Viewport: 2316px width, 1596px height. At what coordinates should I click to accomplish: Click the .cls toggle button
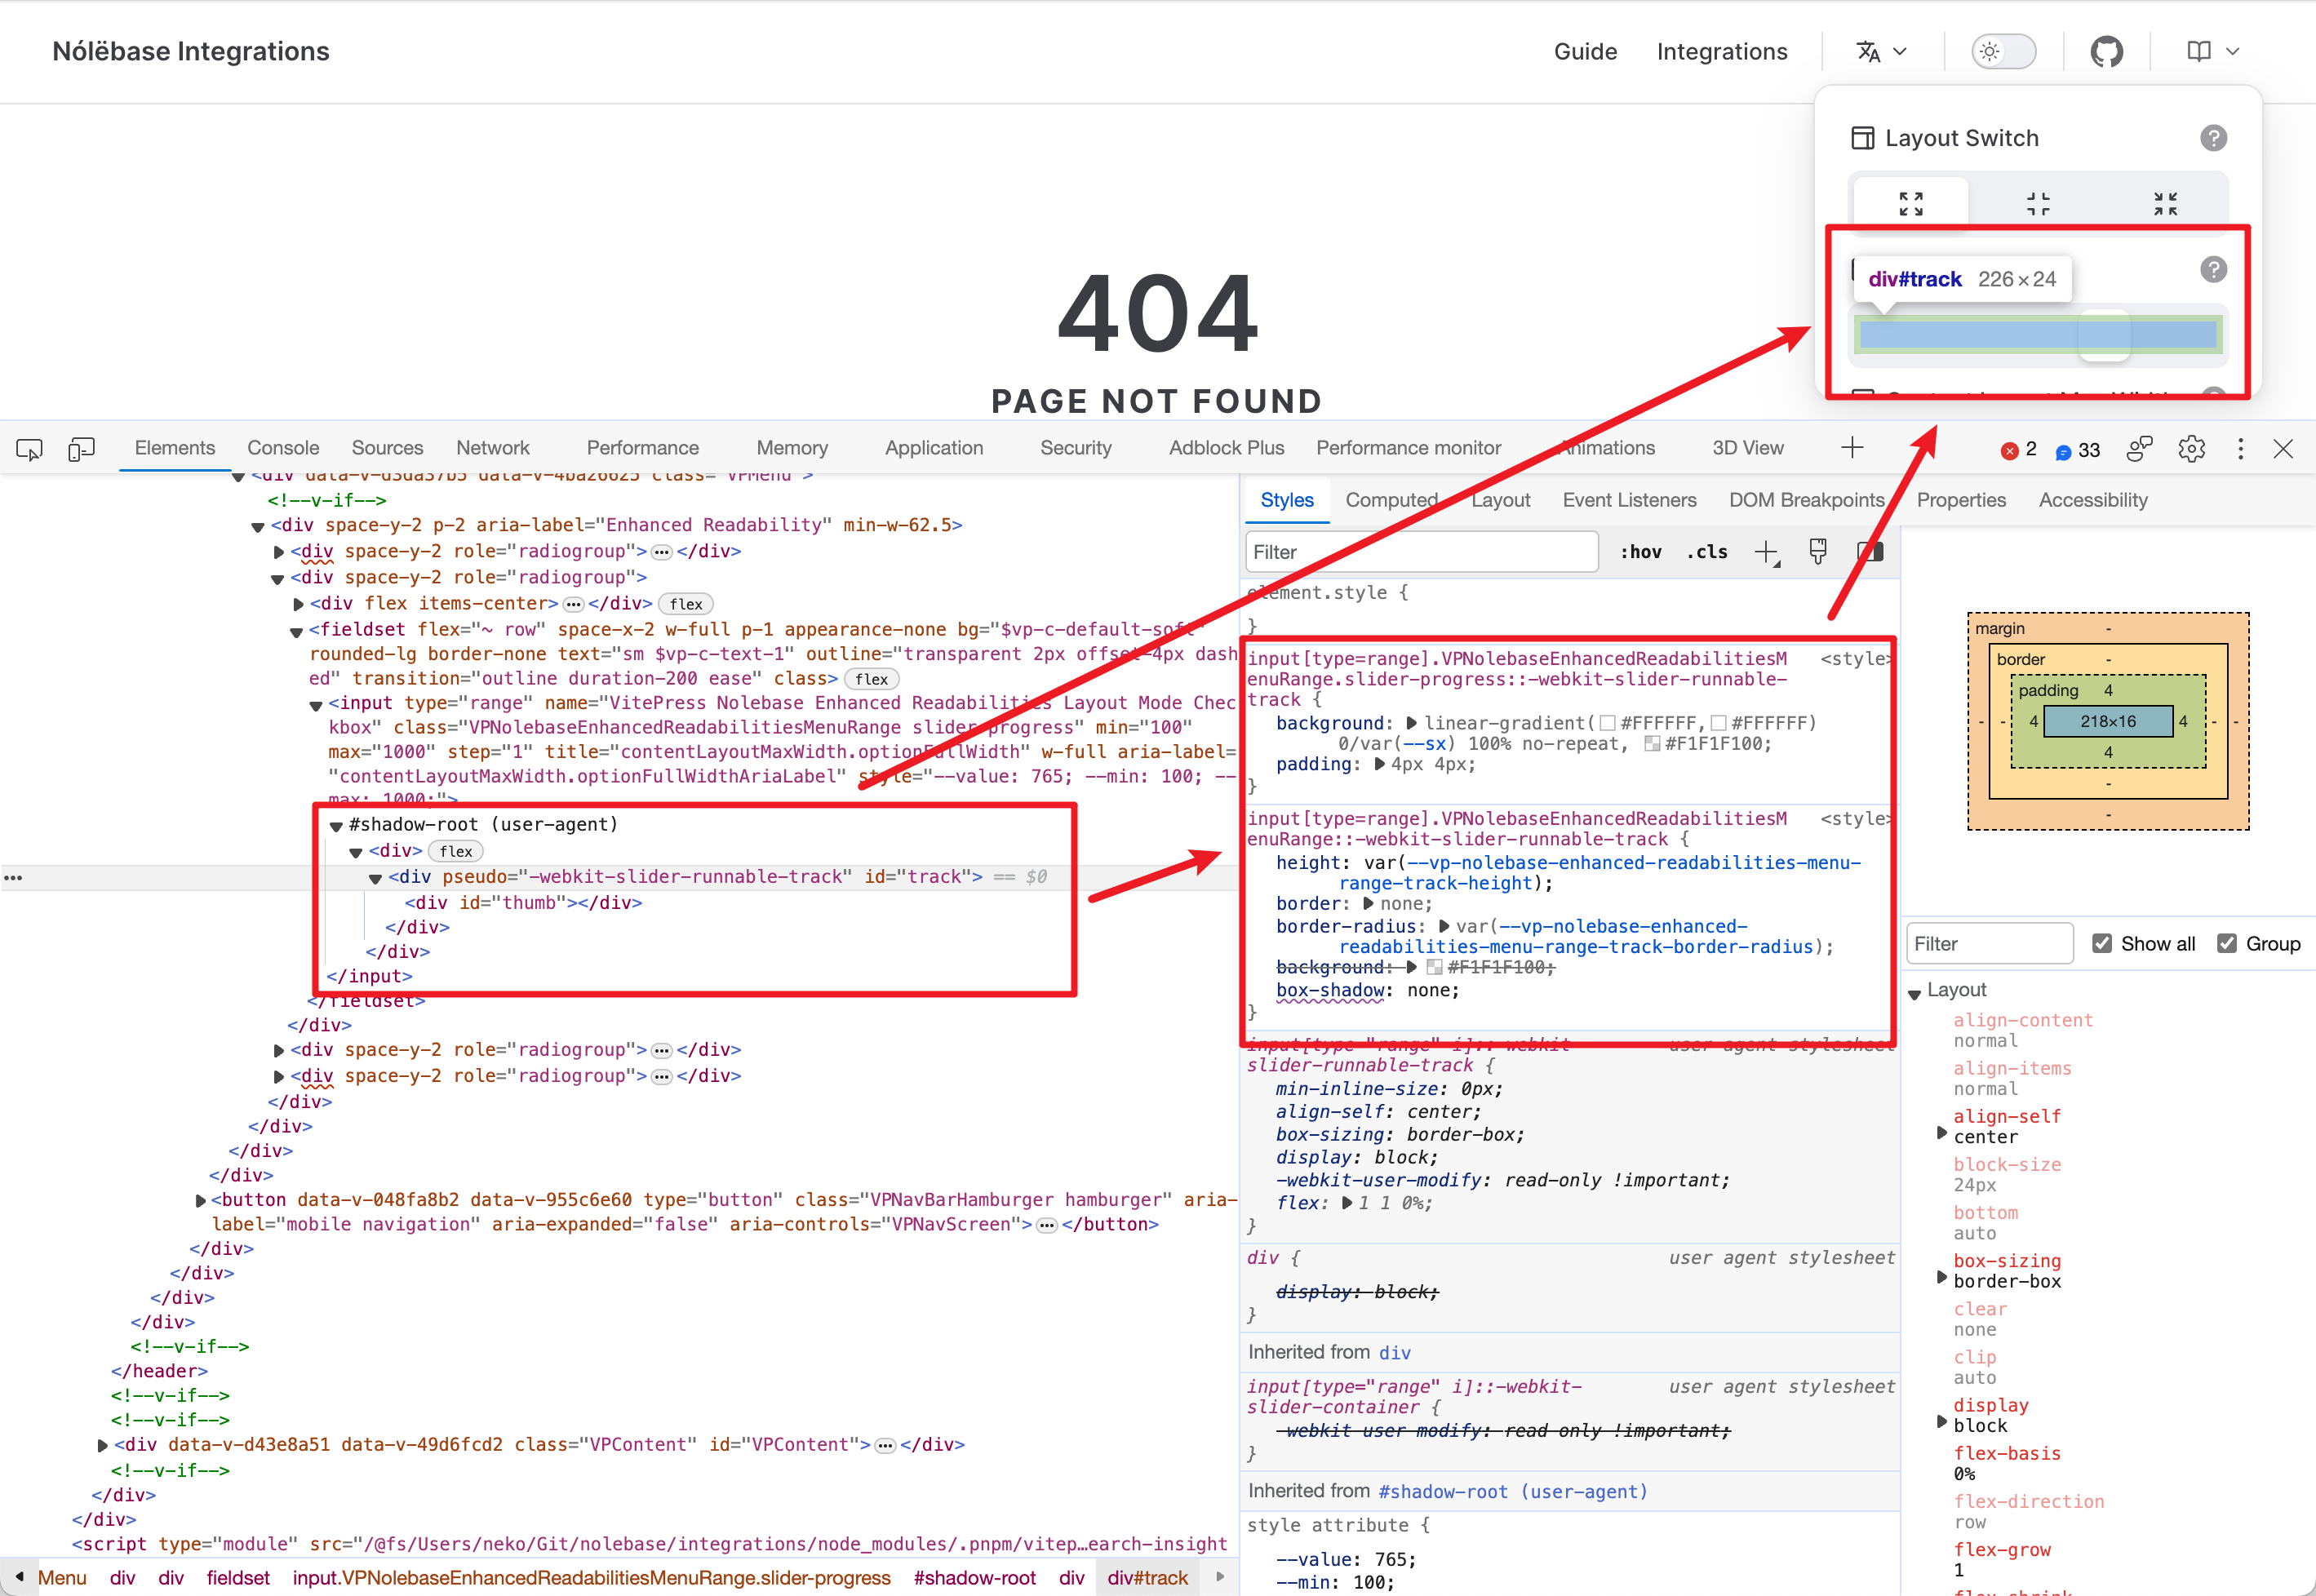(x=1706, y=552)
